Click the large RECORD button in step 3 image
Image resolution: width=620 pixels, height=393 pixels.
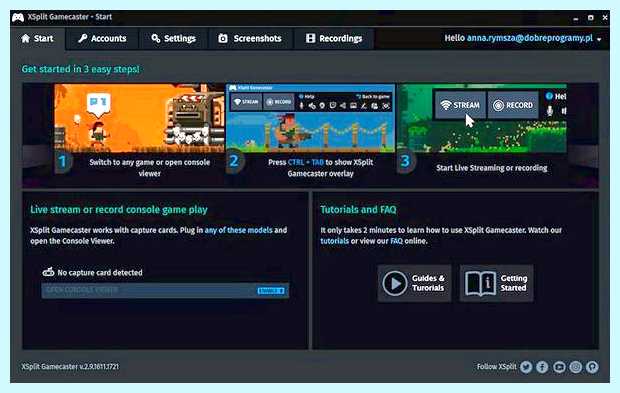pyautogui.click(x=513, y=105)
